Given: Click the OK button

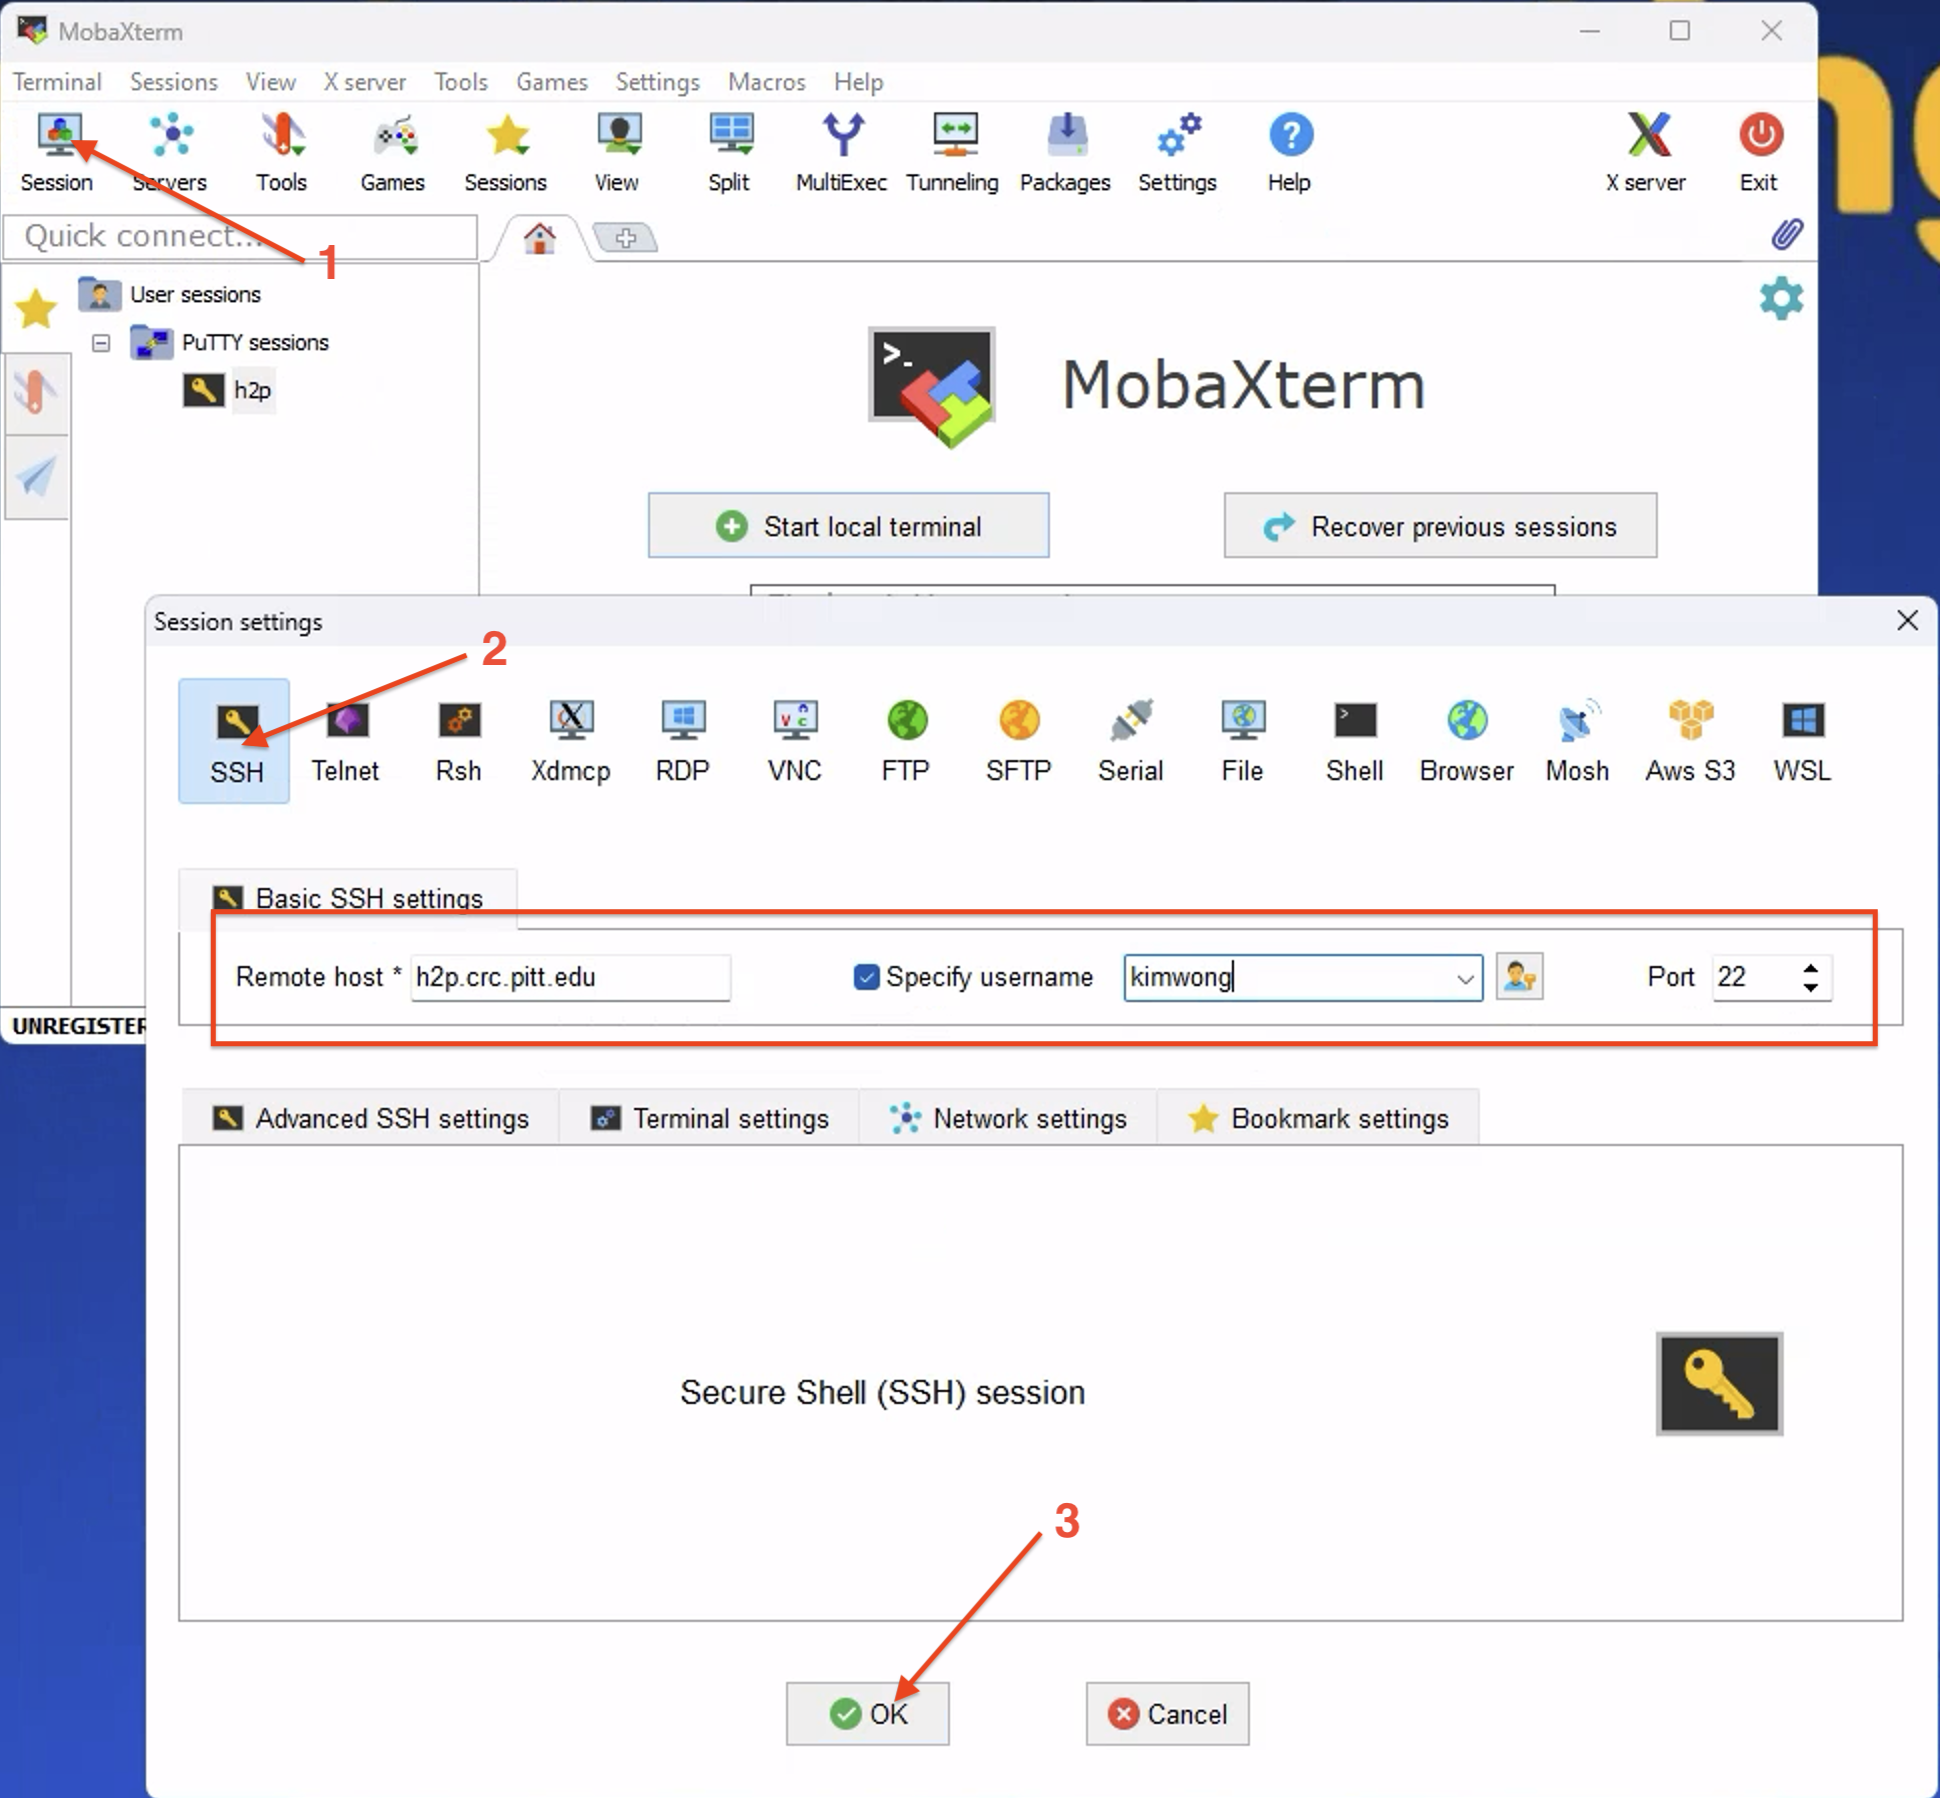Looking at the screenshot, I should (x=867, y=1714).
